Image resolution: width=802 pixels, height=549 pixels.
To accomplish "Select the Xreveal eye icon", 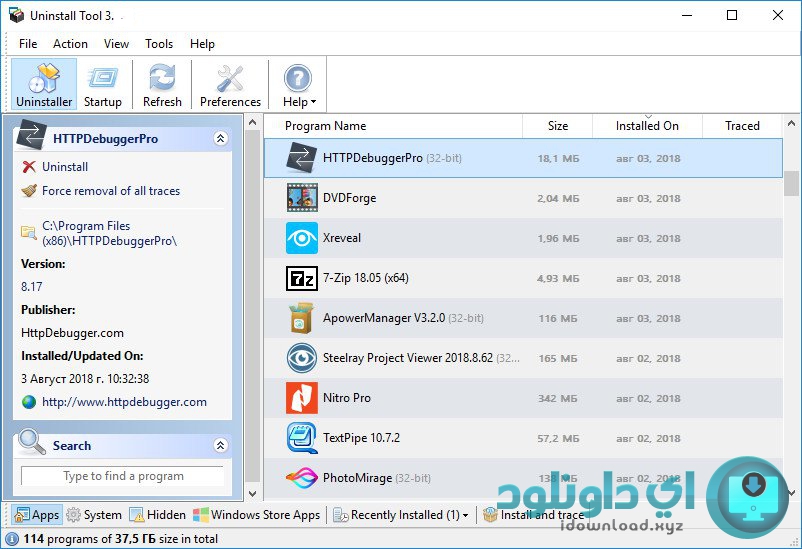I will pos(302,238).
